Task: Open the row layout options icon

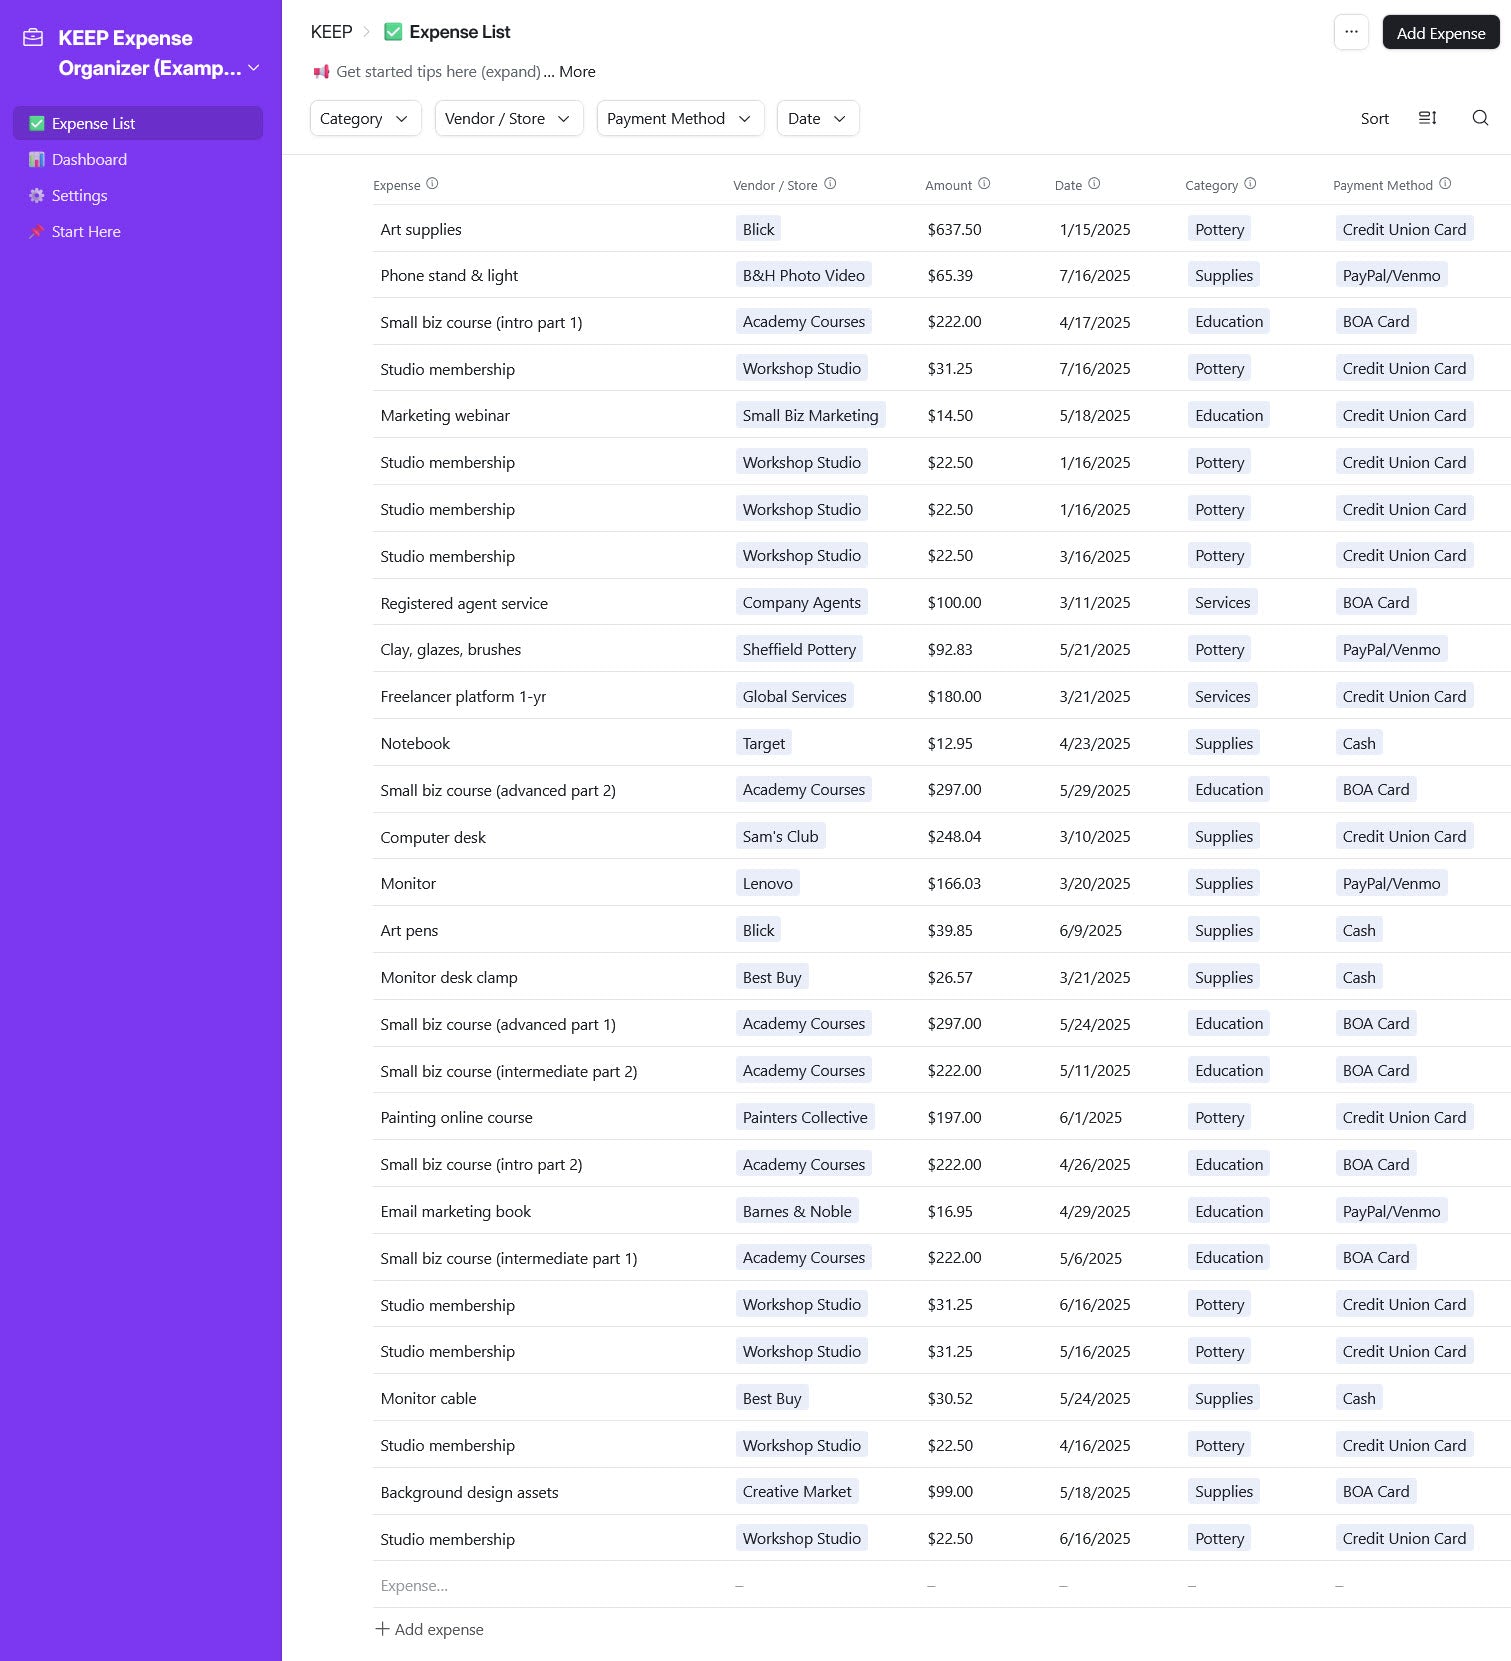Action: pyautogui.click(x=1427, y=118)
